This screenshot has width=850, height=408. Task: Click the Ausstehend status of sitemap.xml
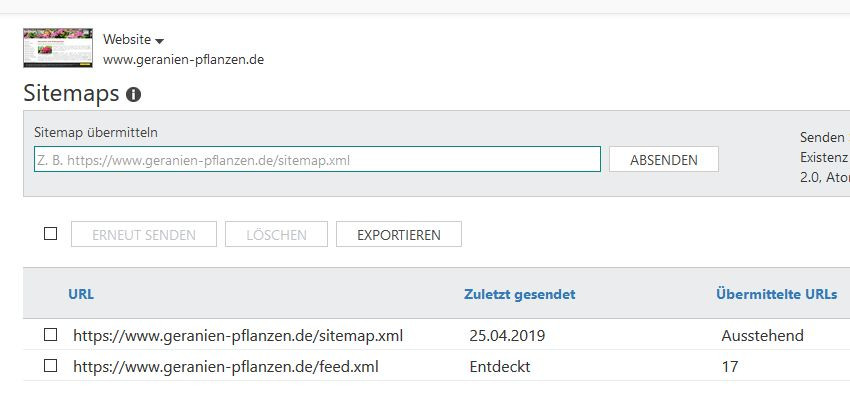(762, 335)
